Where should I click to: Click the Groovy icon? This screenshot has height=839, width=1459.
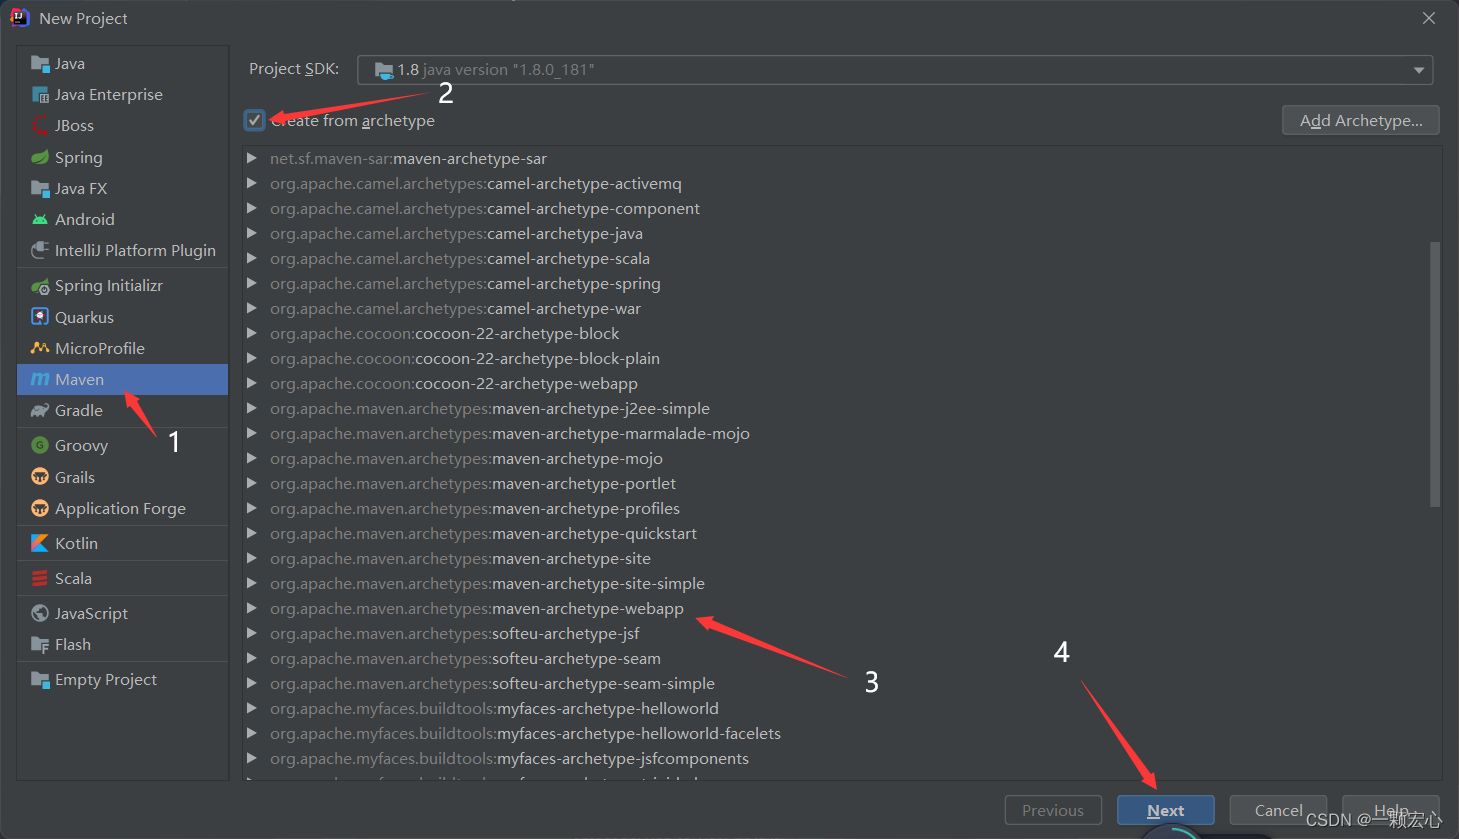(40, 445)
